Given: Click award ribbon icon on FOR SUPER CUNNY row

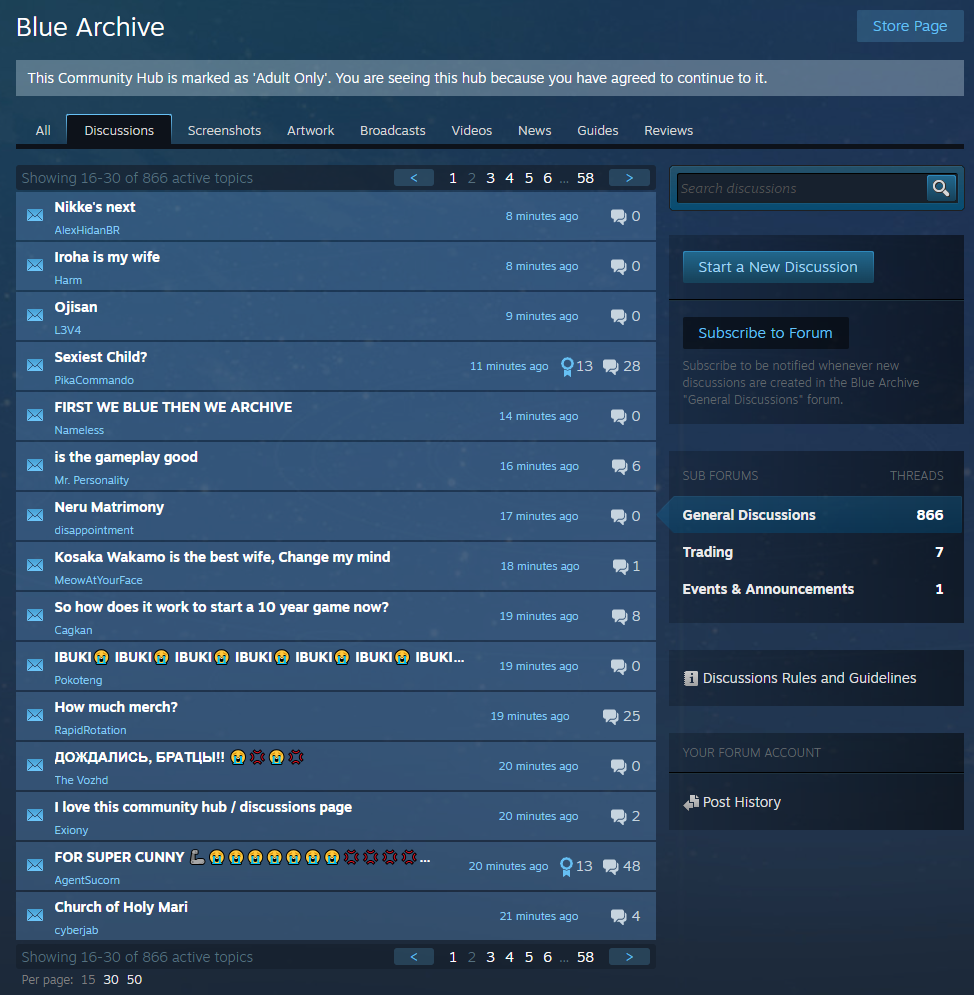Looking at the screenshot, I should (x=567, y=866).
